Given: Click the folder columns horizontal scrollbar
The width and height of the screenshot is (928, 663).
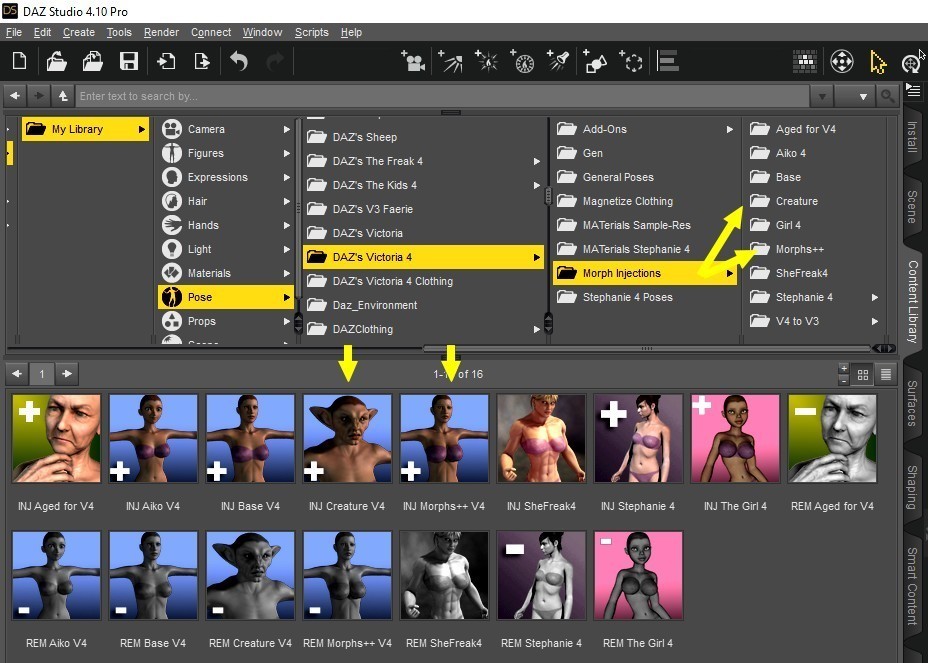Looking at the screenshot, I should point(647,349).
